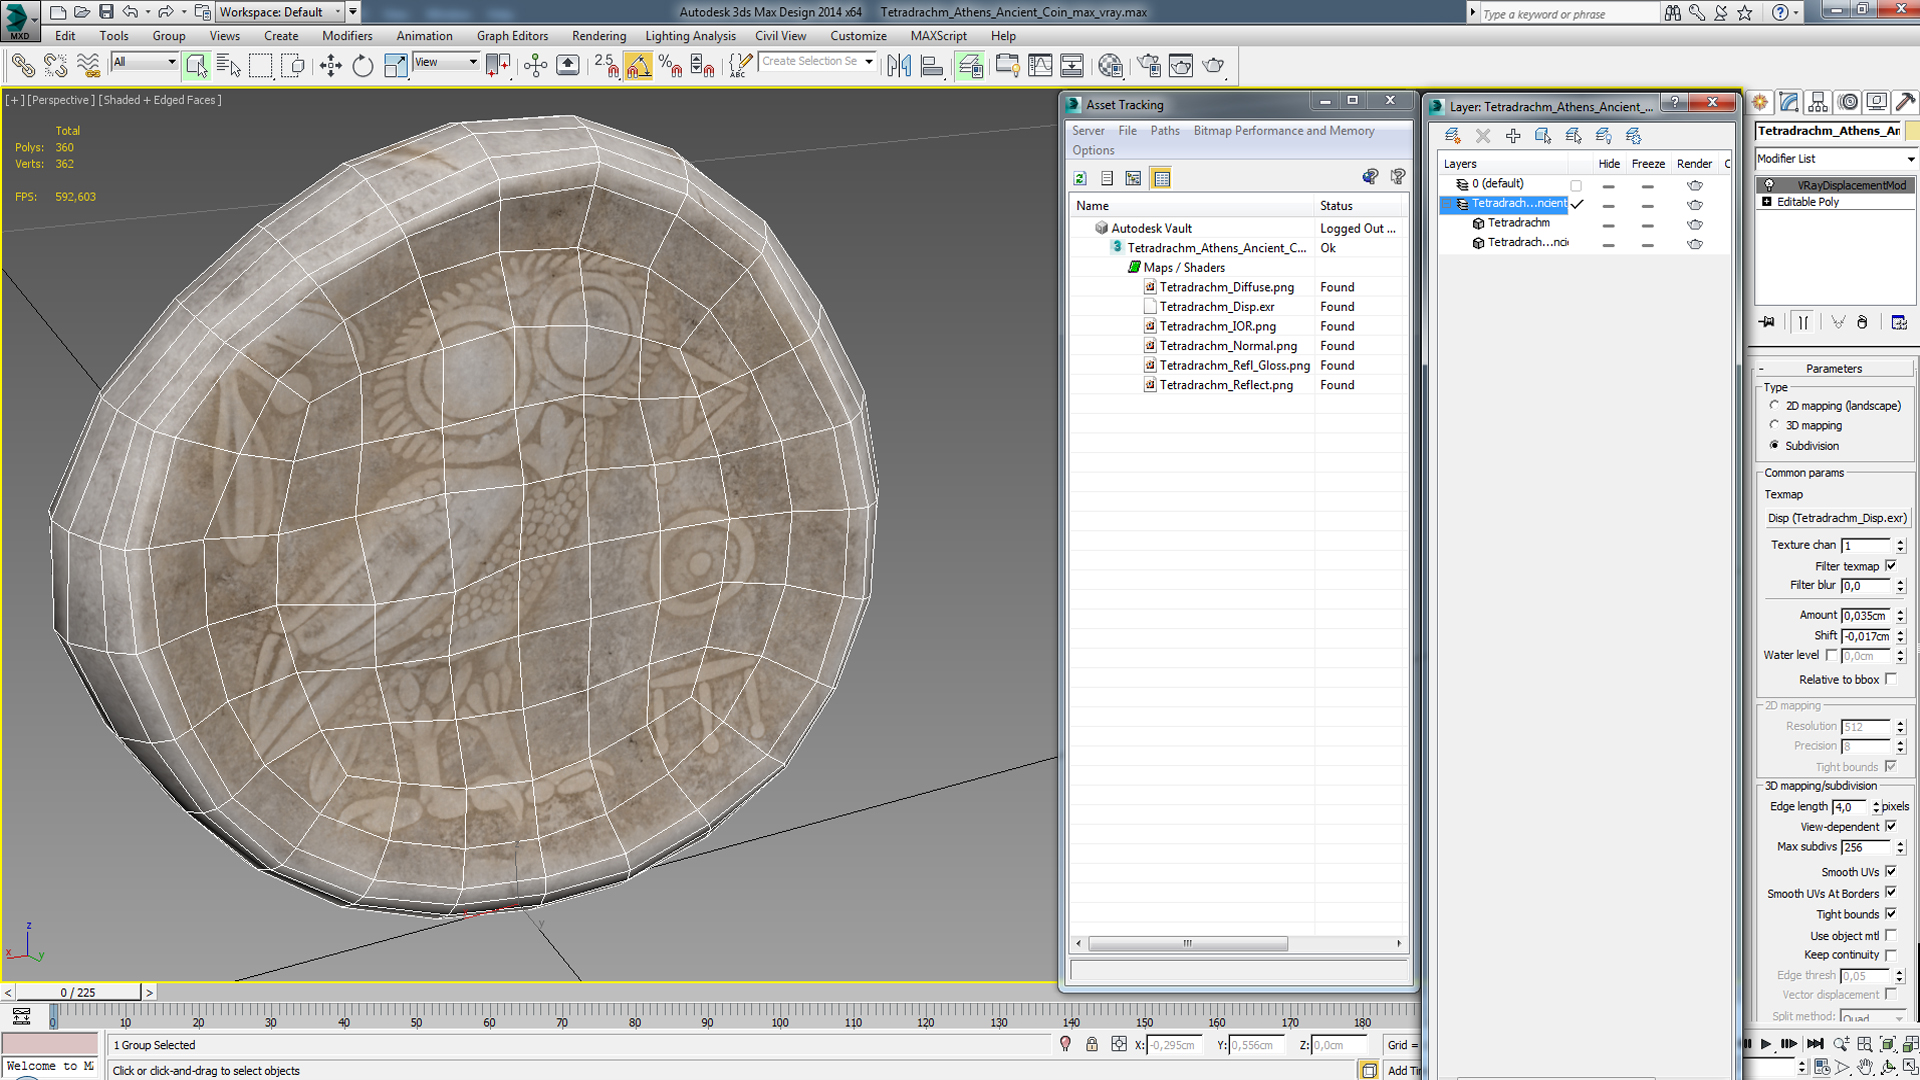Expand the Editable Poly modifier entry
This screenshot has width=1920, height=1080.
pos(1767,202)
